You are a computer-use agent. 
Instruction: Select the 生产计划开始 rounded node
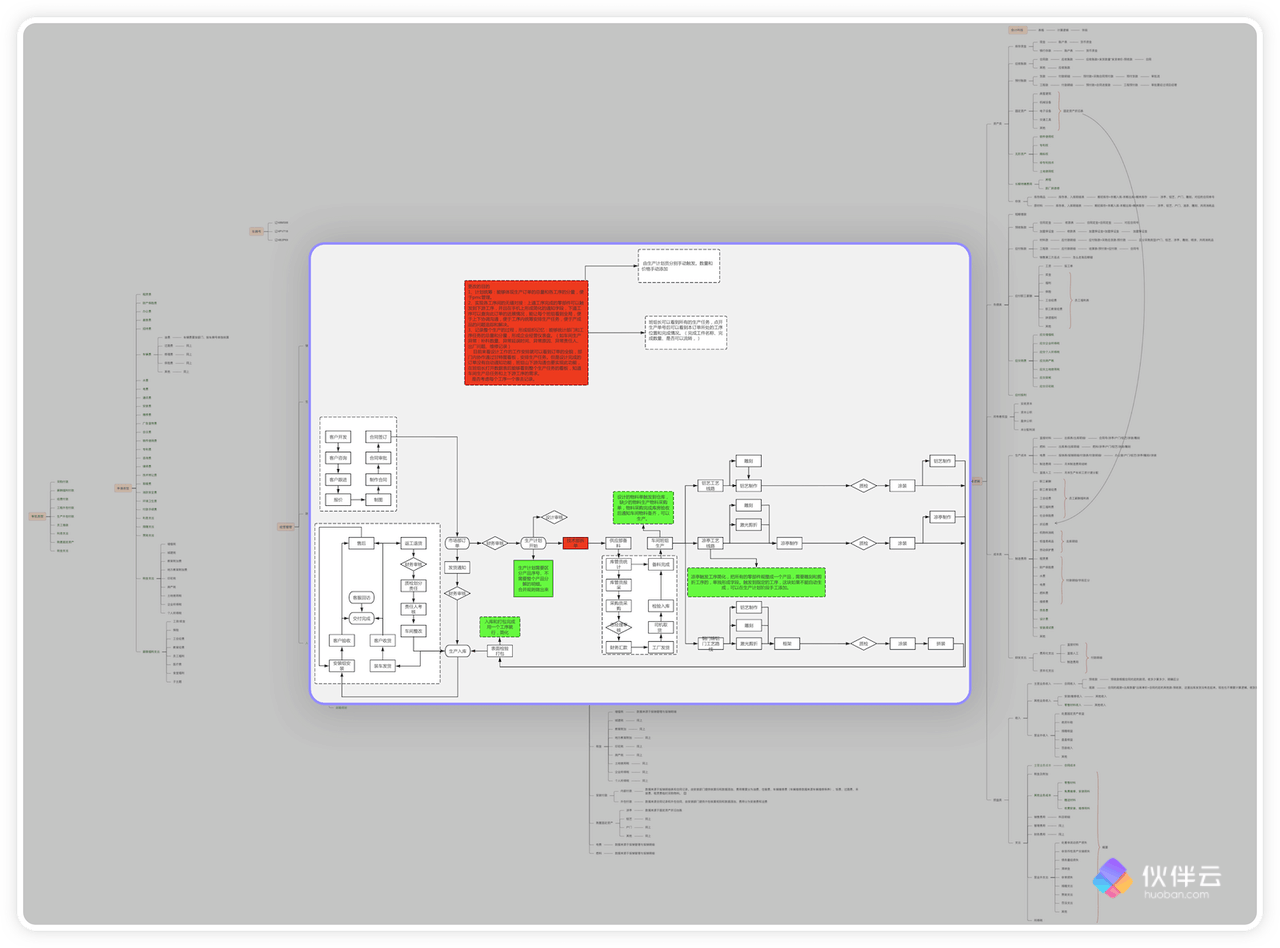pos(533,543)
